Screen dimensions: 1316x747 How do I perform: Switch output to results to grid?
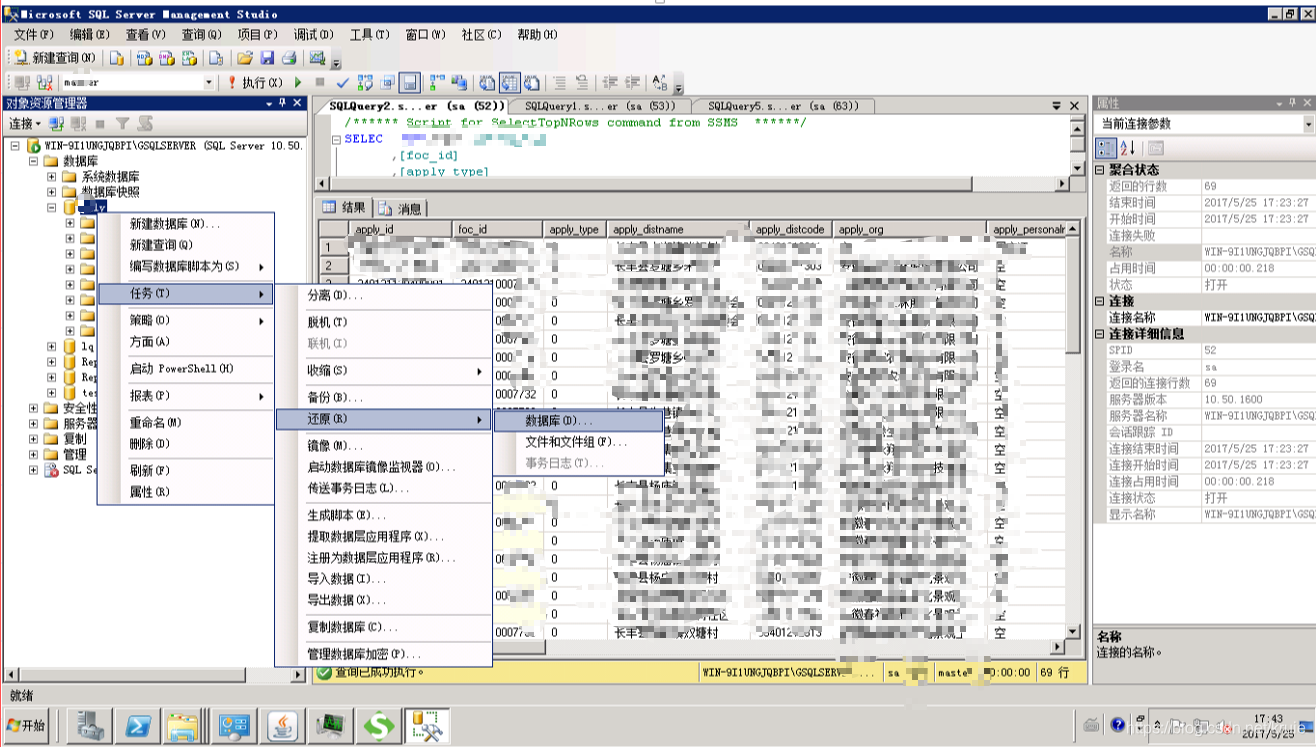[x=510, y=83]
